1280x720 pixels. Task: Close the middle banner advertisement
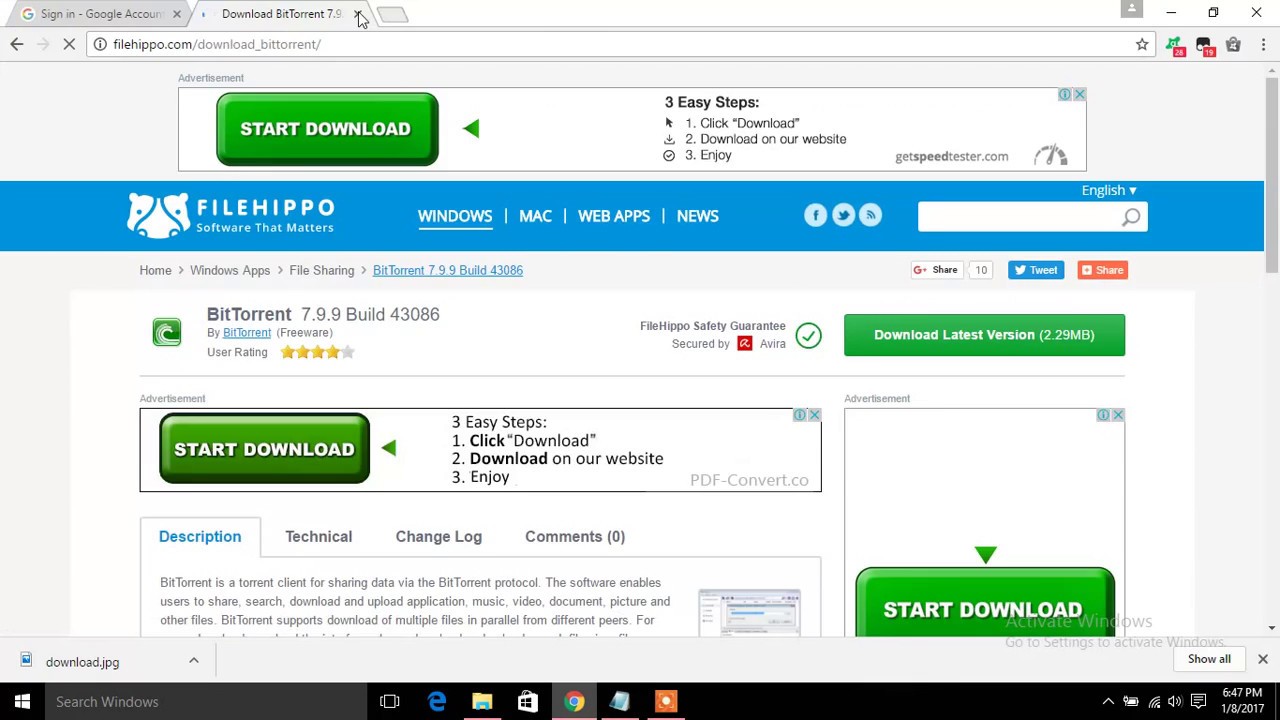tap(814, 415)
